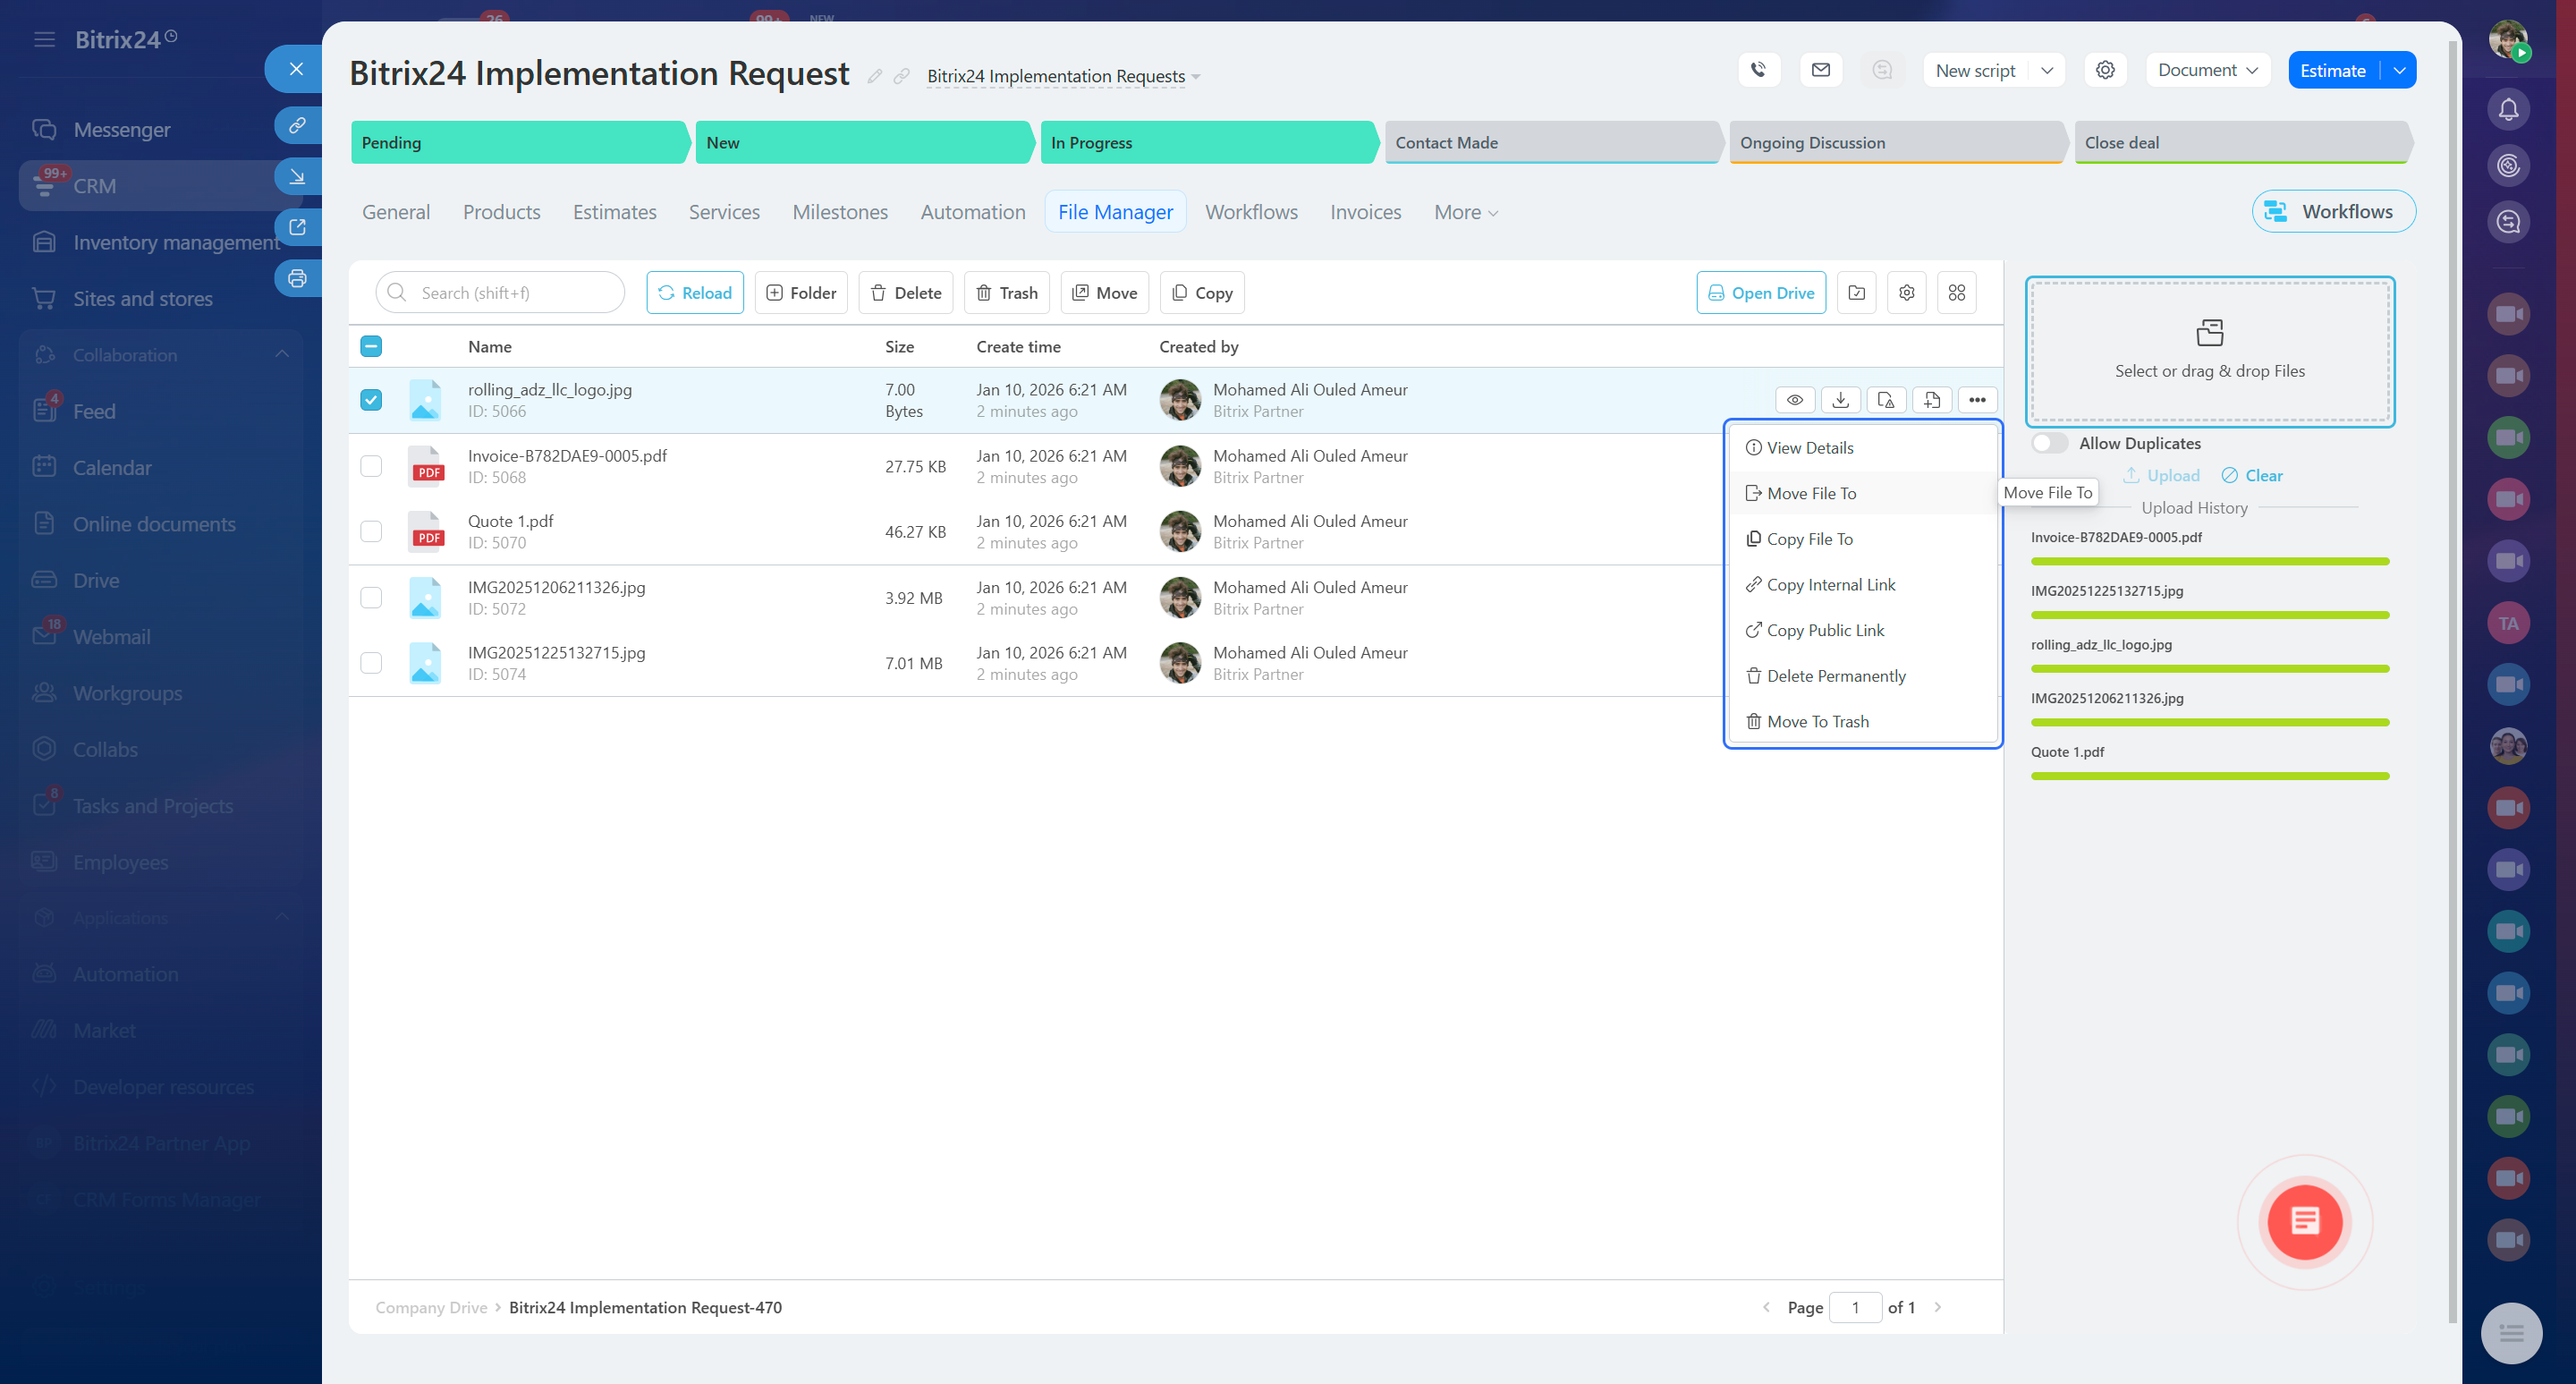
Task: Click the eye preview icon on first file row
Action: 1795,400
